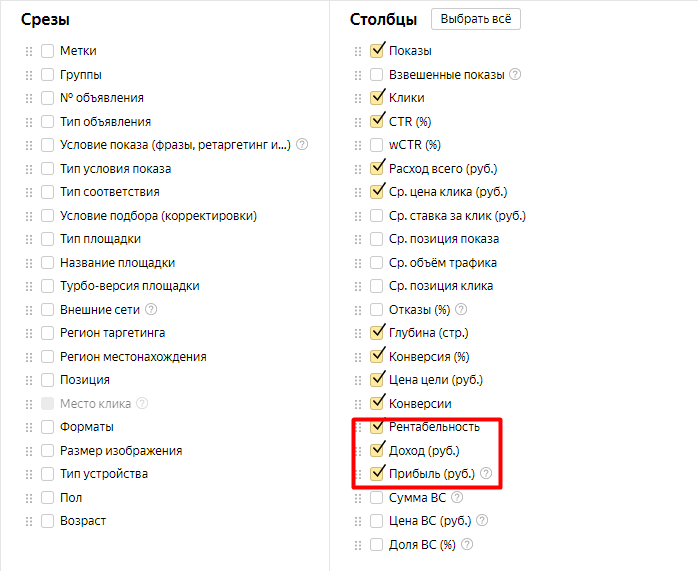Grab drag handle next to Показы
The image size is (698, 571).
coord(358,51)
